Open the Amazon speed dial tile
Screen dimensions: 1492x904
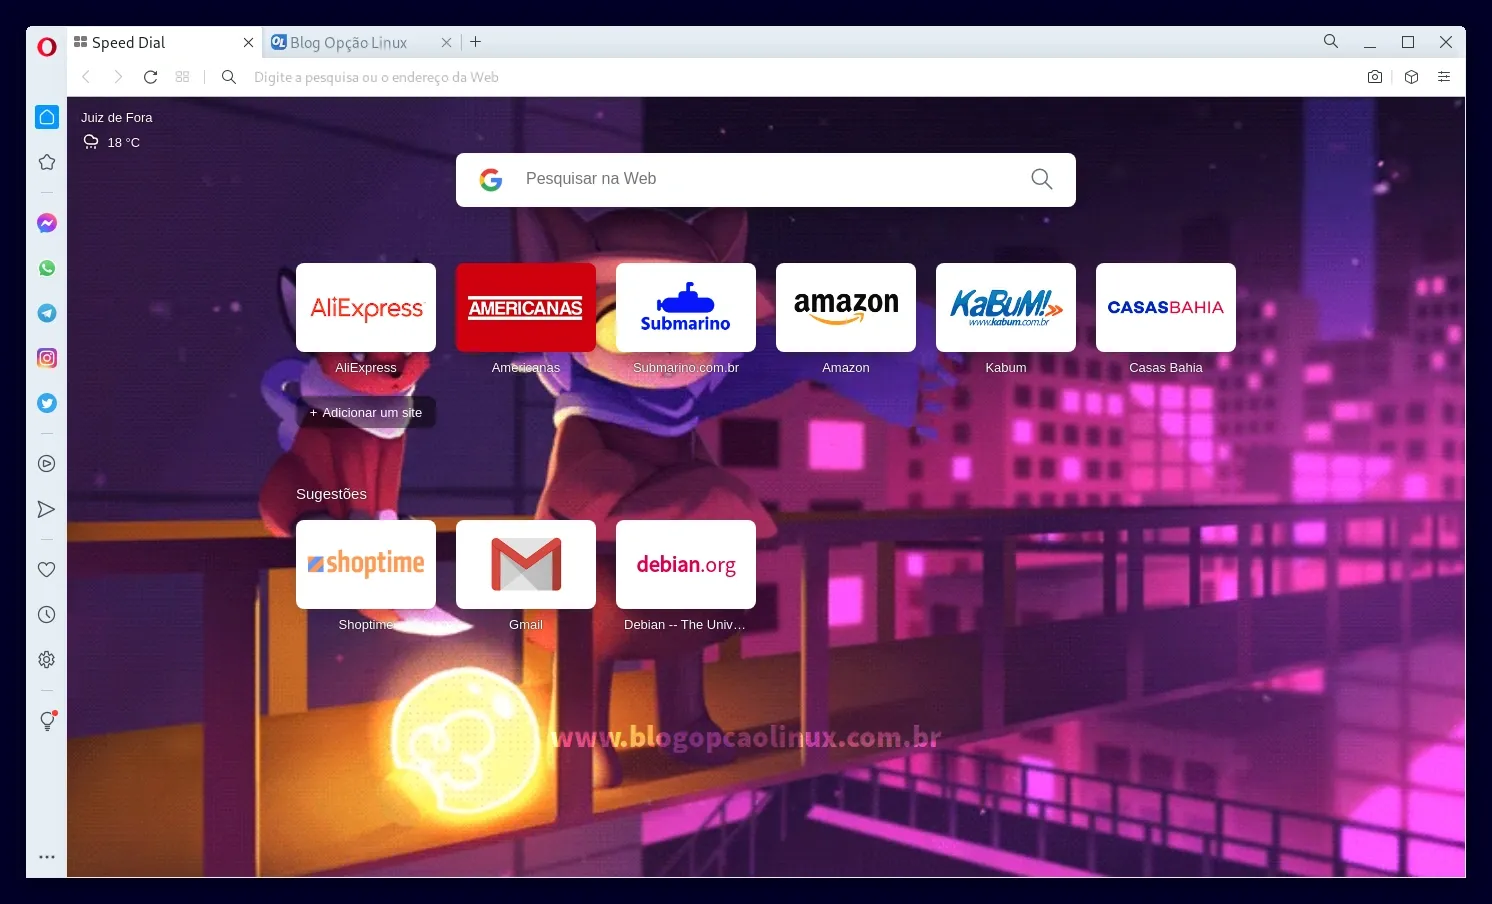click(846, 308)
